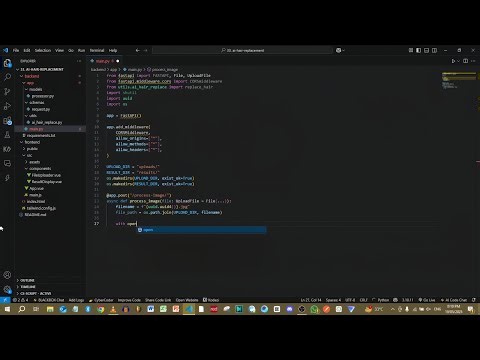Open the Edit menu
480x360 pixels.
pos(27,50)
